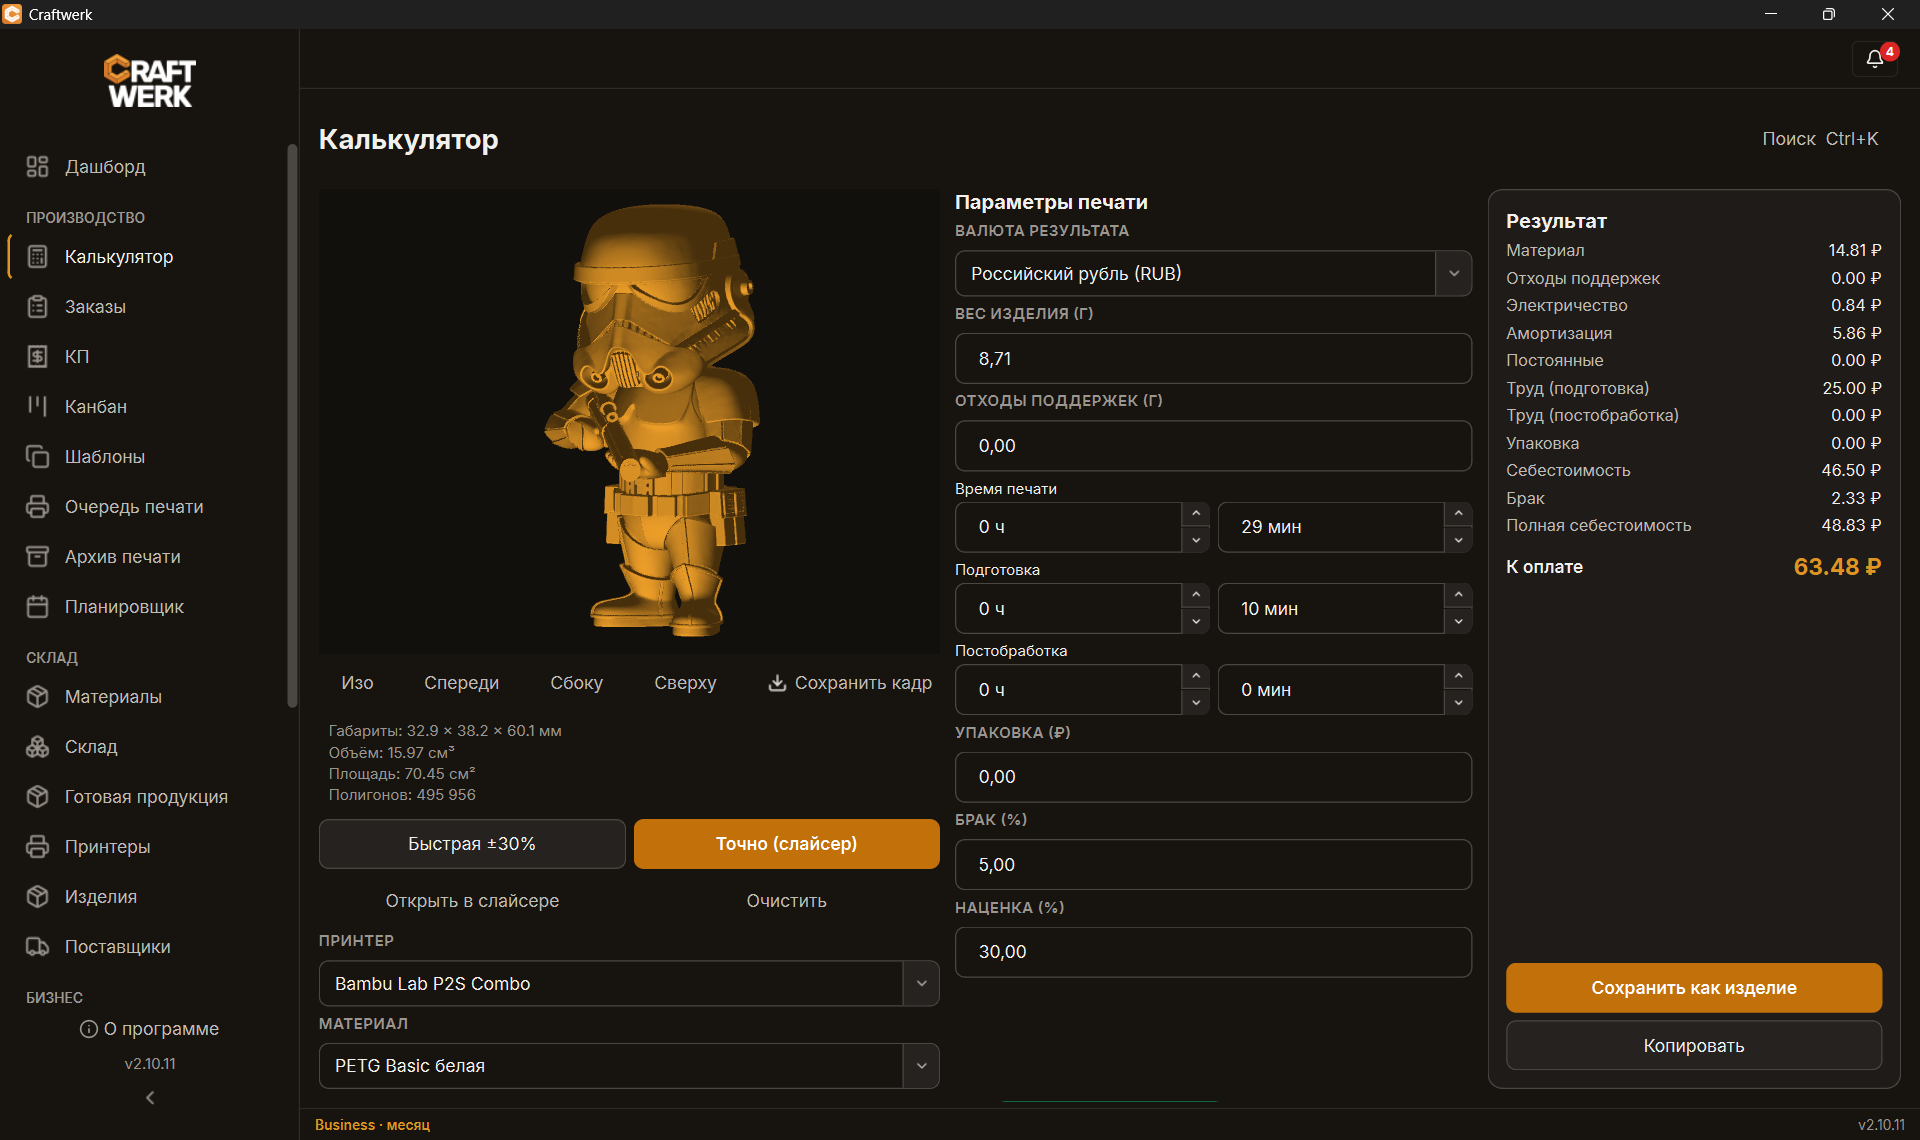Click the Заказы clipboard icon
1920x1140 pixels.
(37, 307)
